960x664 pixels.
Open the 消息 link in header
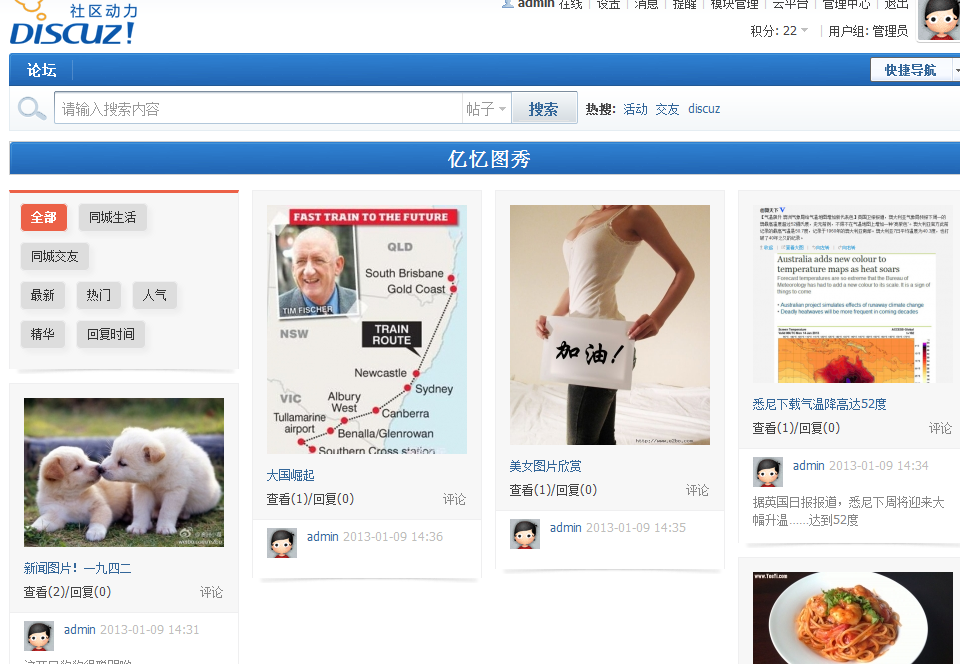pos(646,4)
